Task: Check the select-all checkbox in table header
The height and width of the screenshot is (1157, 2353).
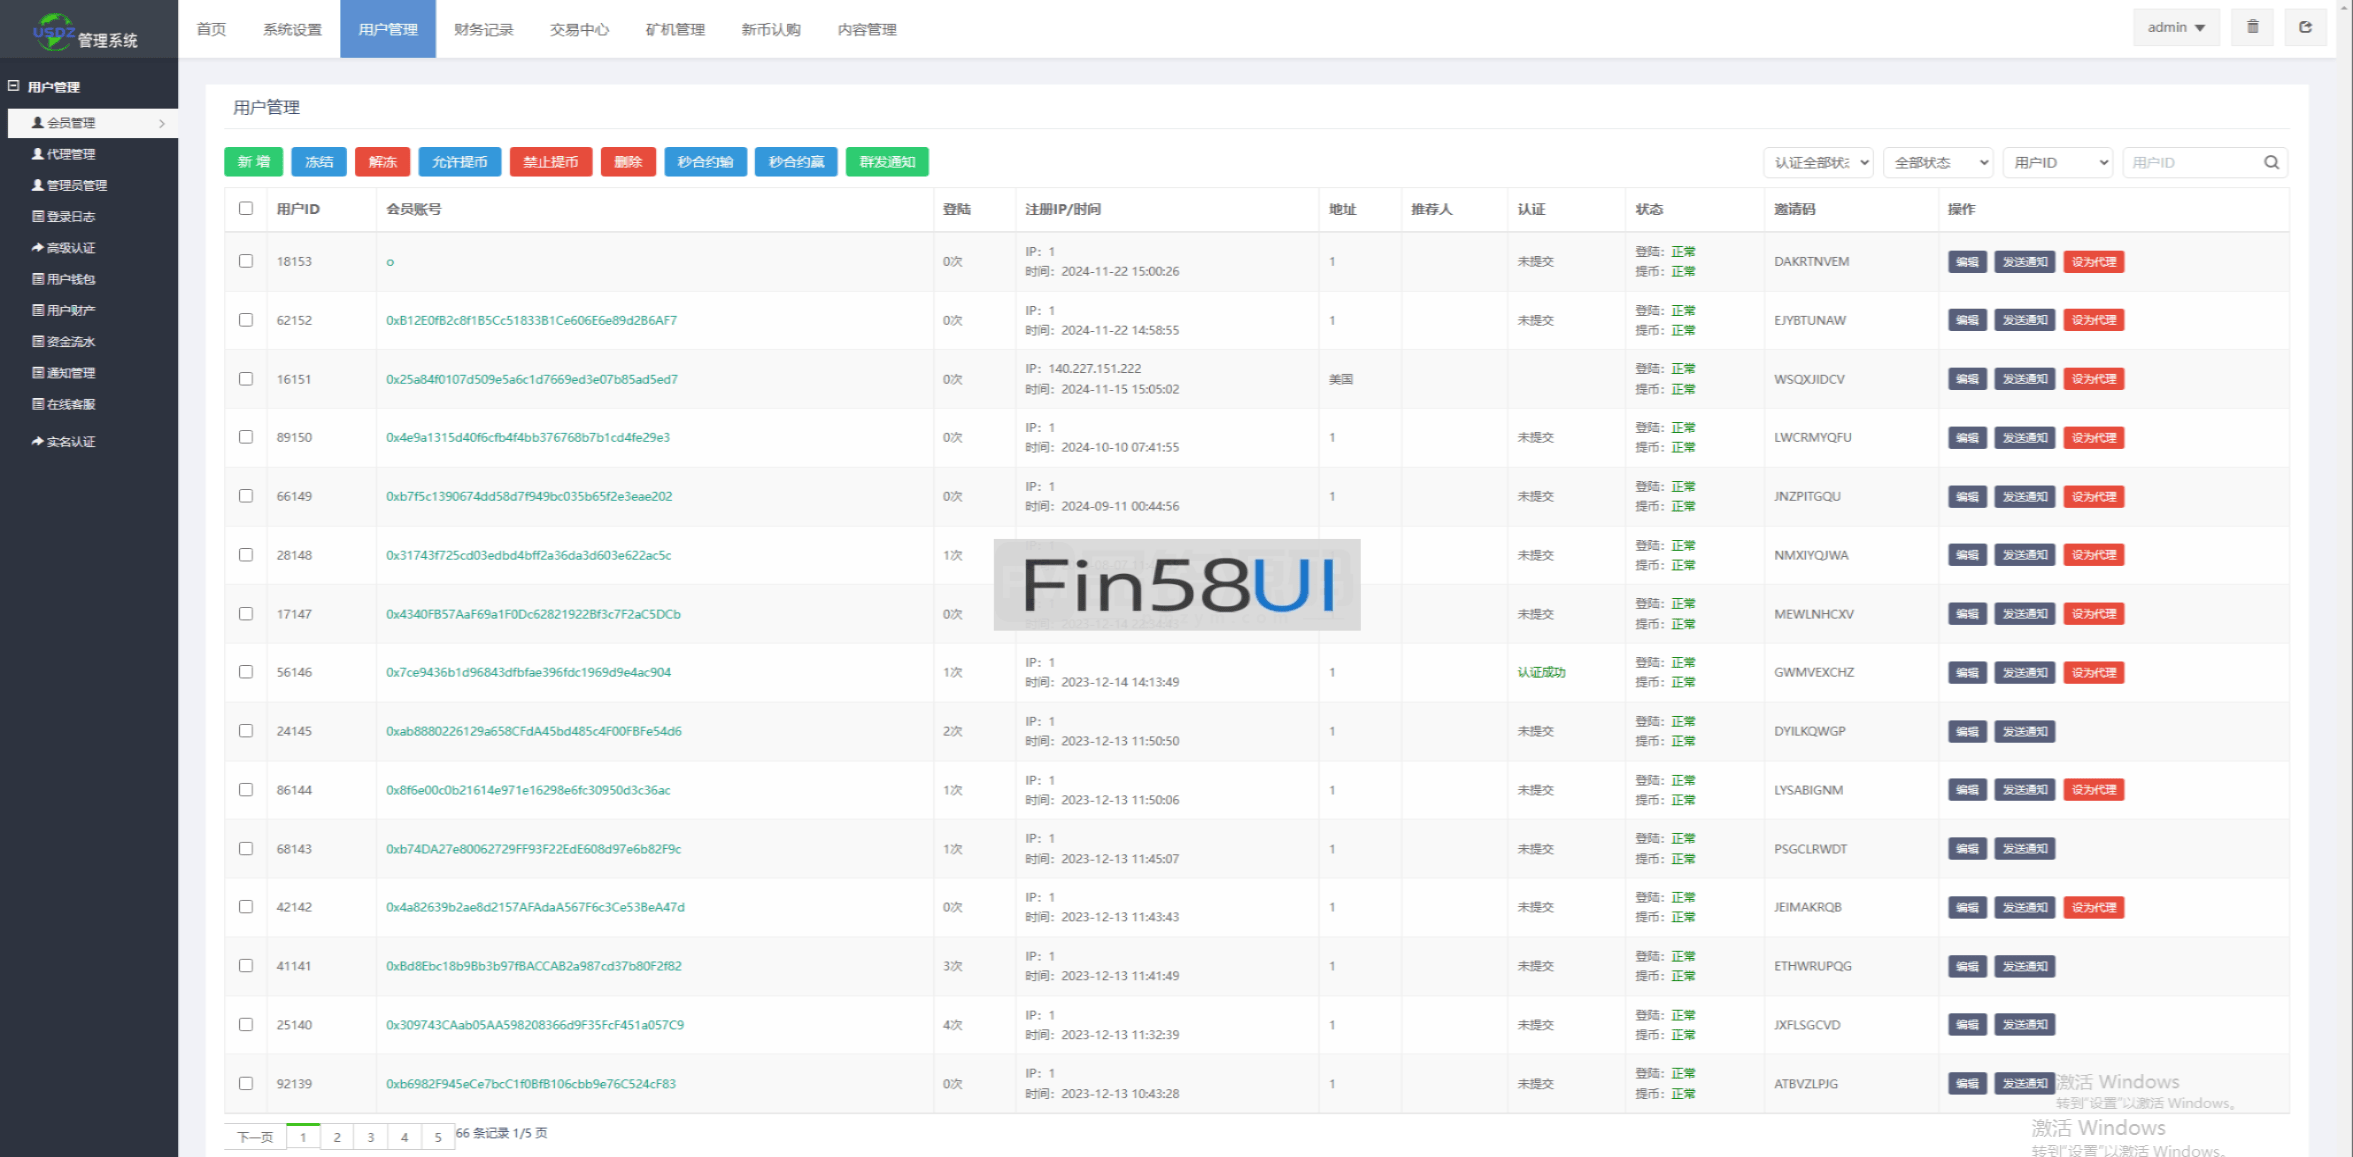Action: (246, 208)
